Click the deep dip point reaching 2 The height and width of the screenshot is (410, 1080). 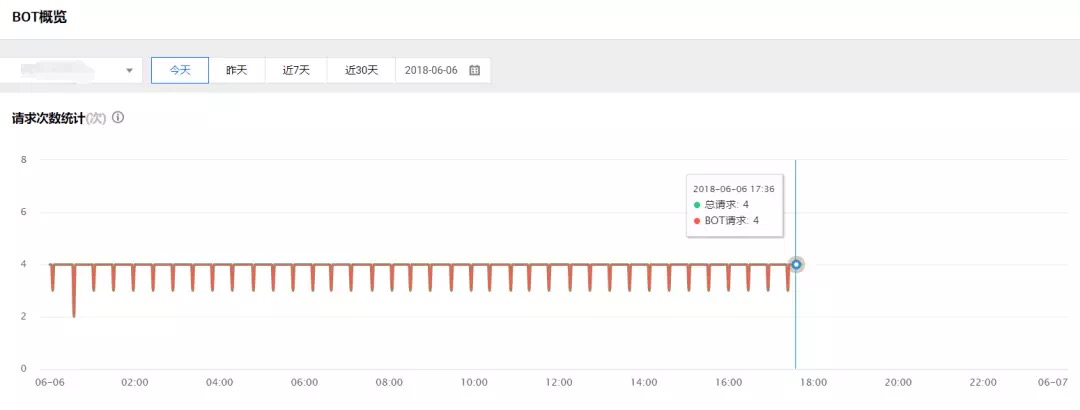(73, 316)
